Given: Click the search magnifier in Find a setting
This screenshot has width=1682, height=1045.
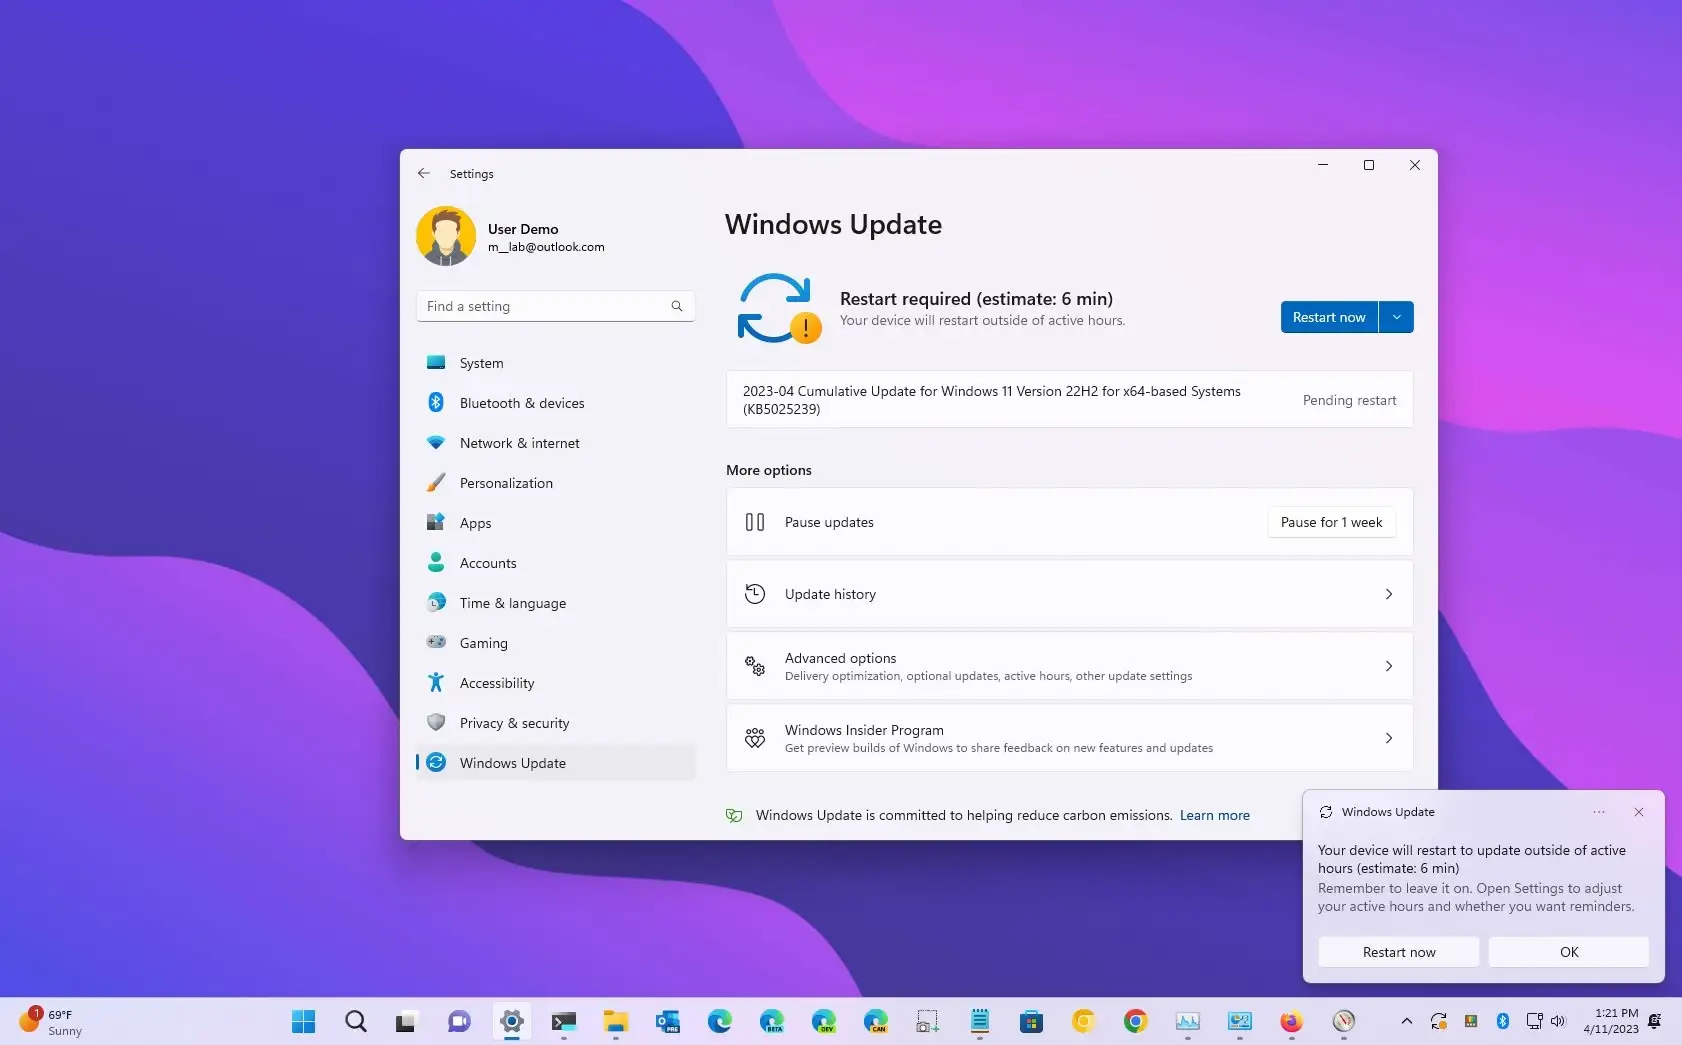Looking at the screenshot, I should pyautogui.click(x=677, y=306).
